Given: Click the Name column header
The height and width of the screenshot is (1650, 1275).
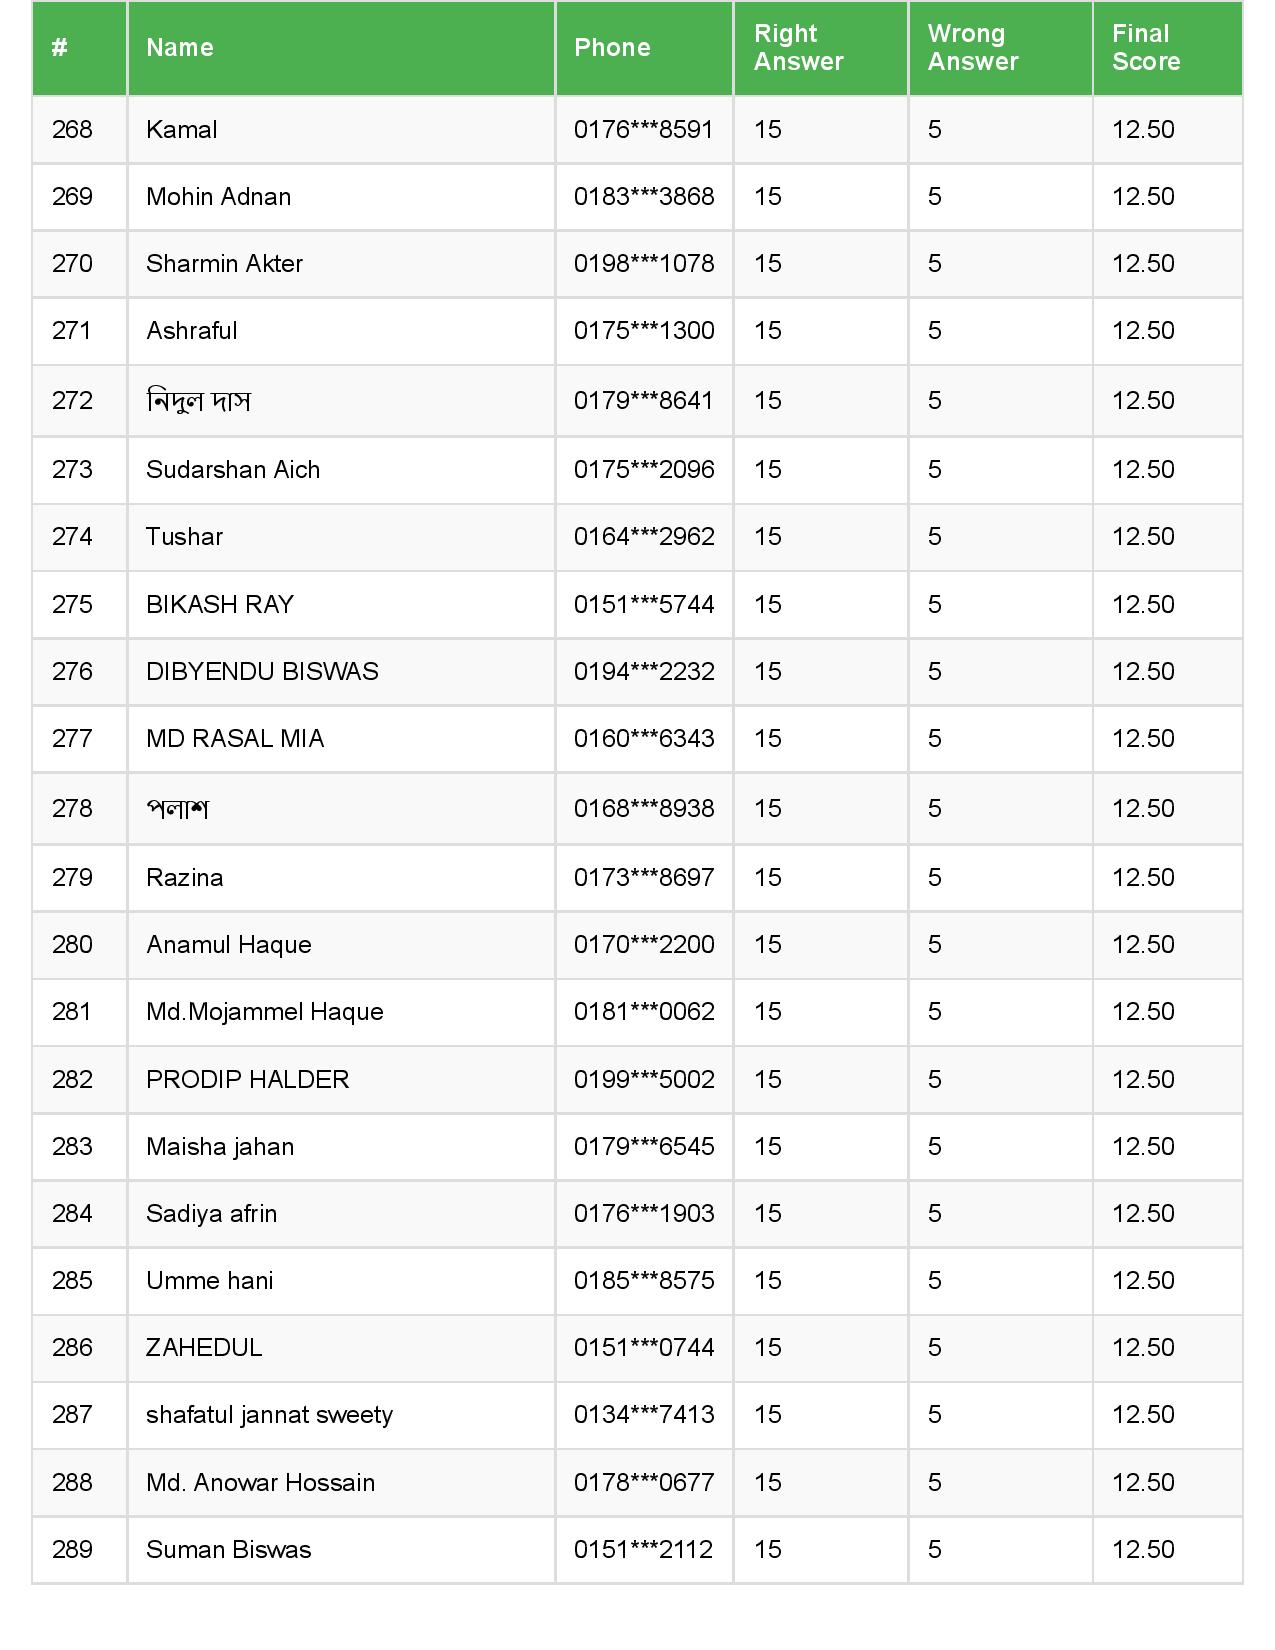Looking at the screenshot, I should point(180,48).
